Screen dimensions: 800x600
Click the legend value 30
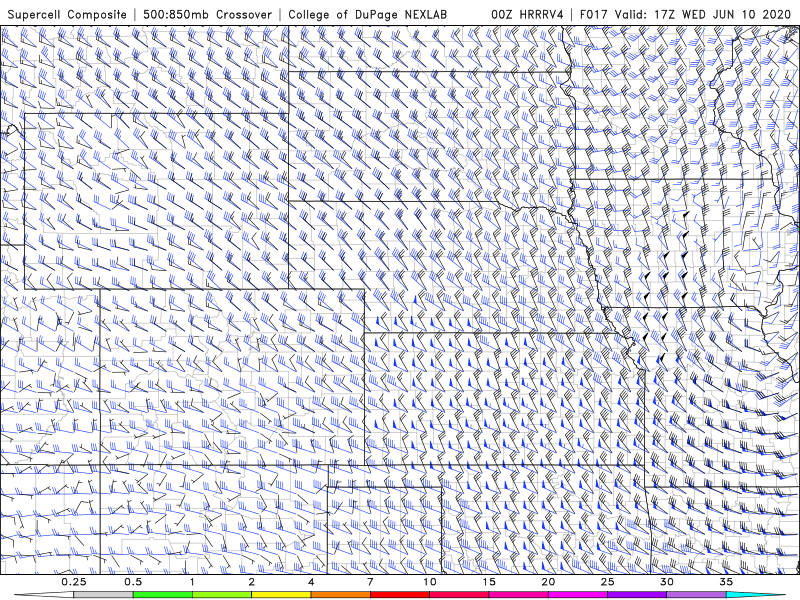click(x=667, y=582)
